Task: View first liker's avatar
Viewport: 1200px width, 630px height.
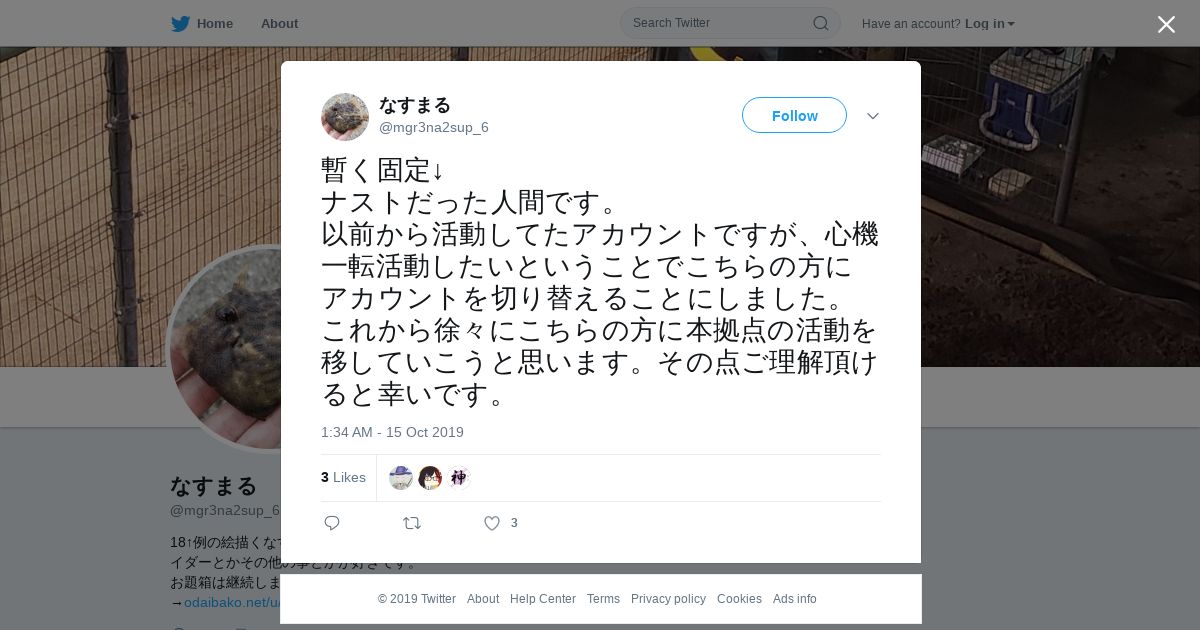Action: click(x=401, y=478)
